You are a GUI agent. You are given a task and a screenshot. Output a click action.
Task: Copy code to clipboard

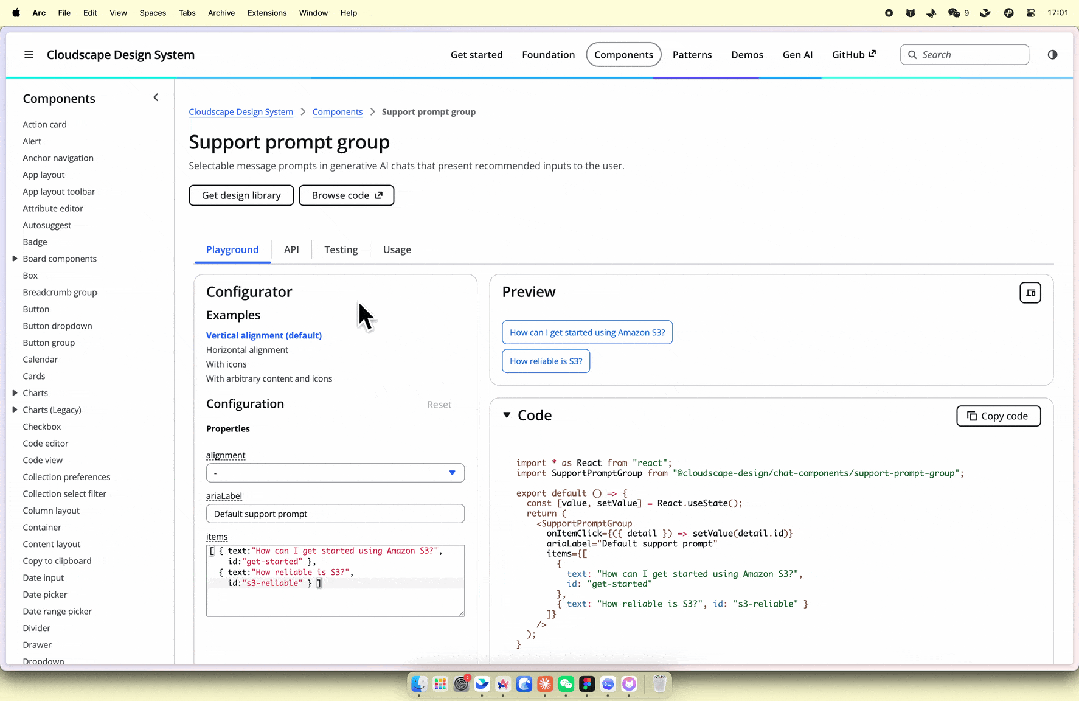coord(998,416)
